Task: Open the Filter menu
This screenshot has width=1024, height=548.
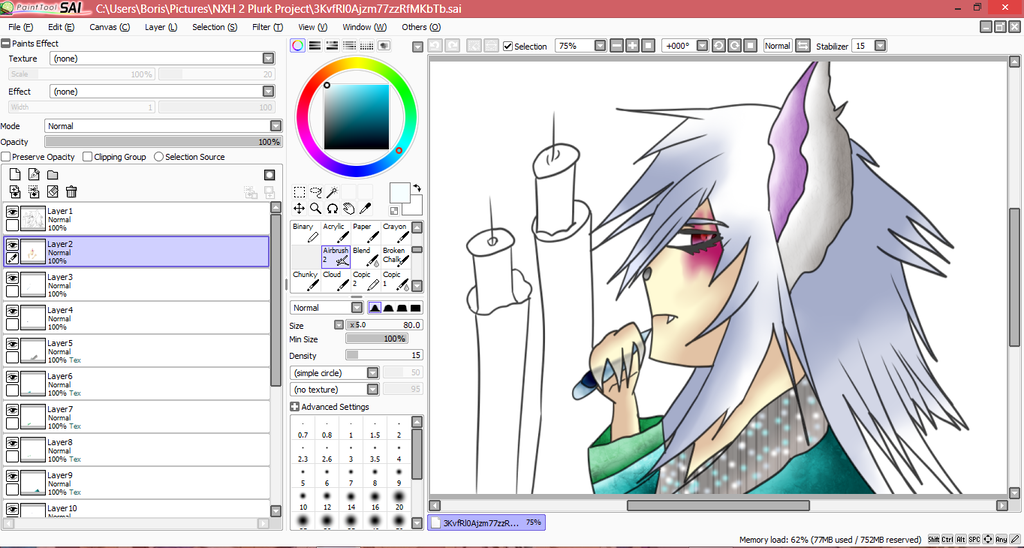Action: (x=267, y=27)
